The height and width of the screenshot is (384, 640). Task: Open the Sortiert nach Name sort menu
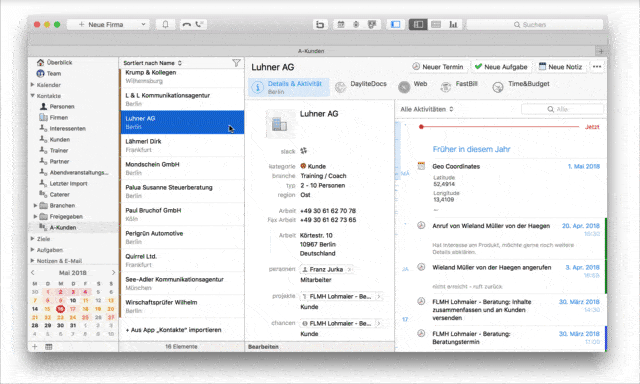click(152, 63)
